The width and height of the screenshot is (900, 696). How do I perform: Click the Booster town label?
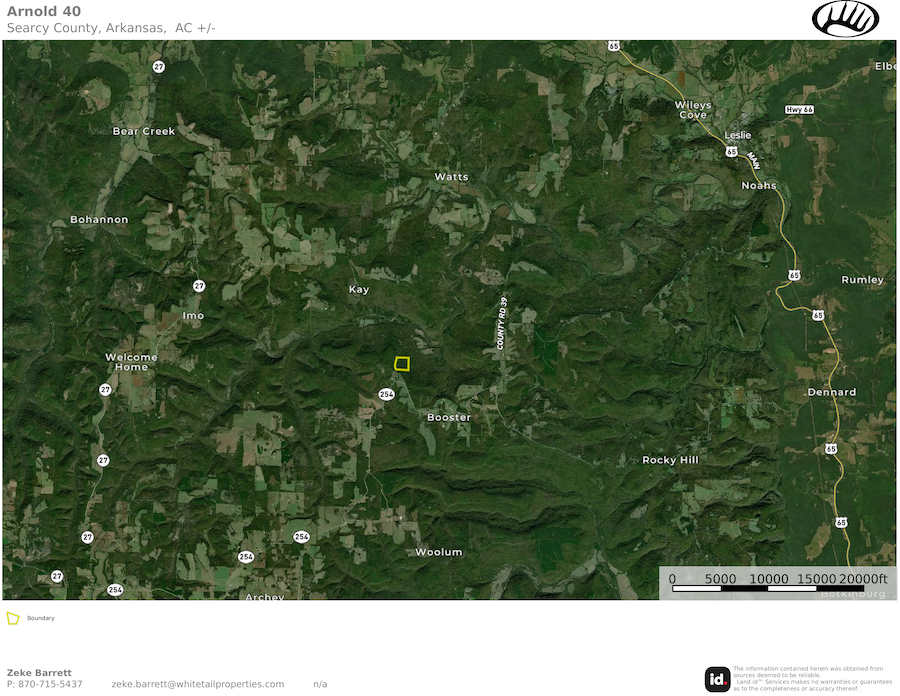(x=449, y=417)
